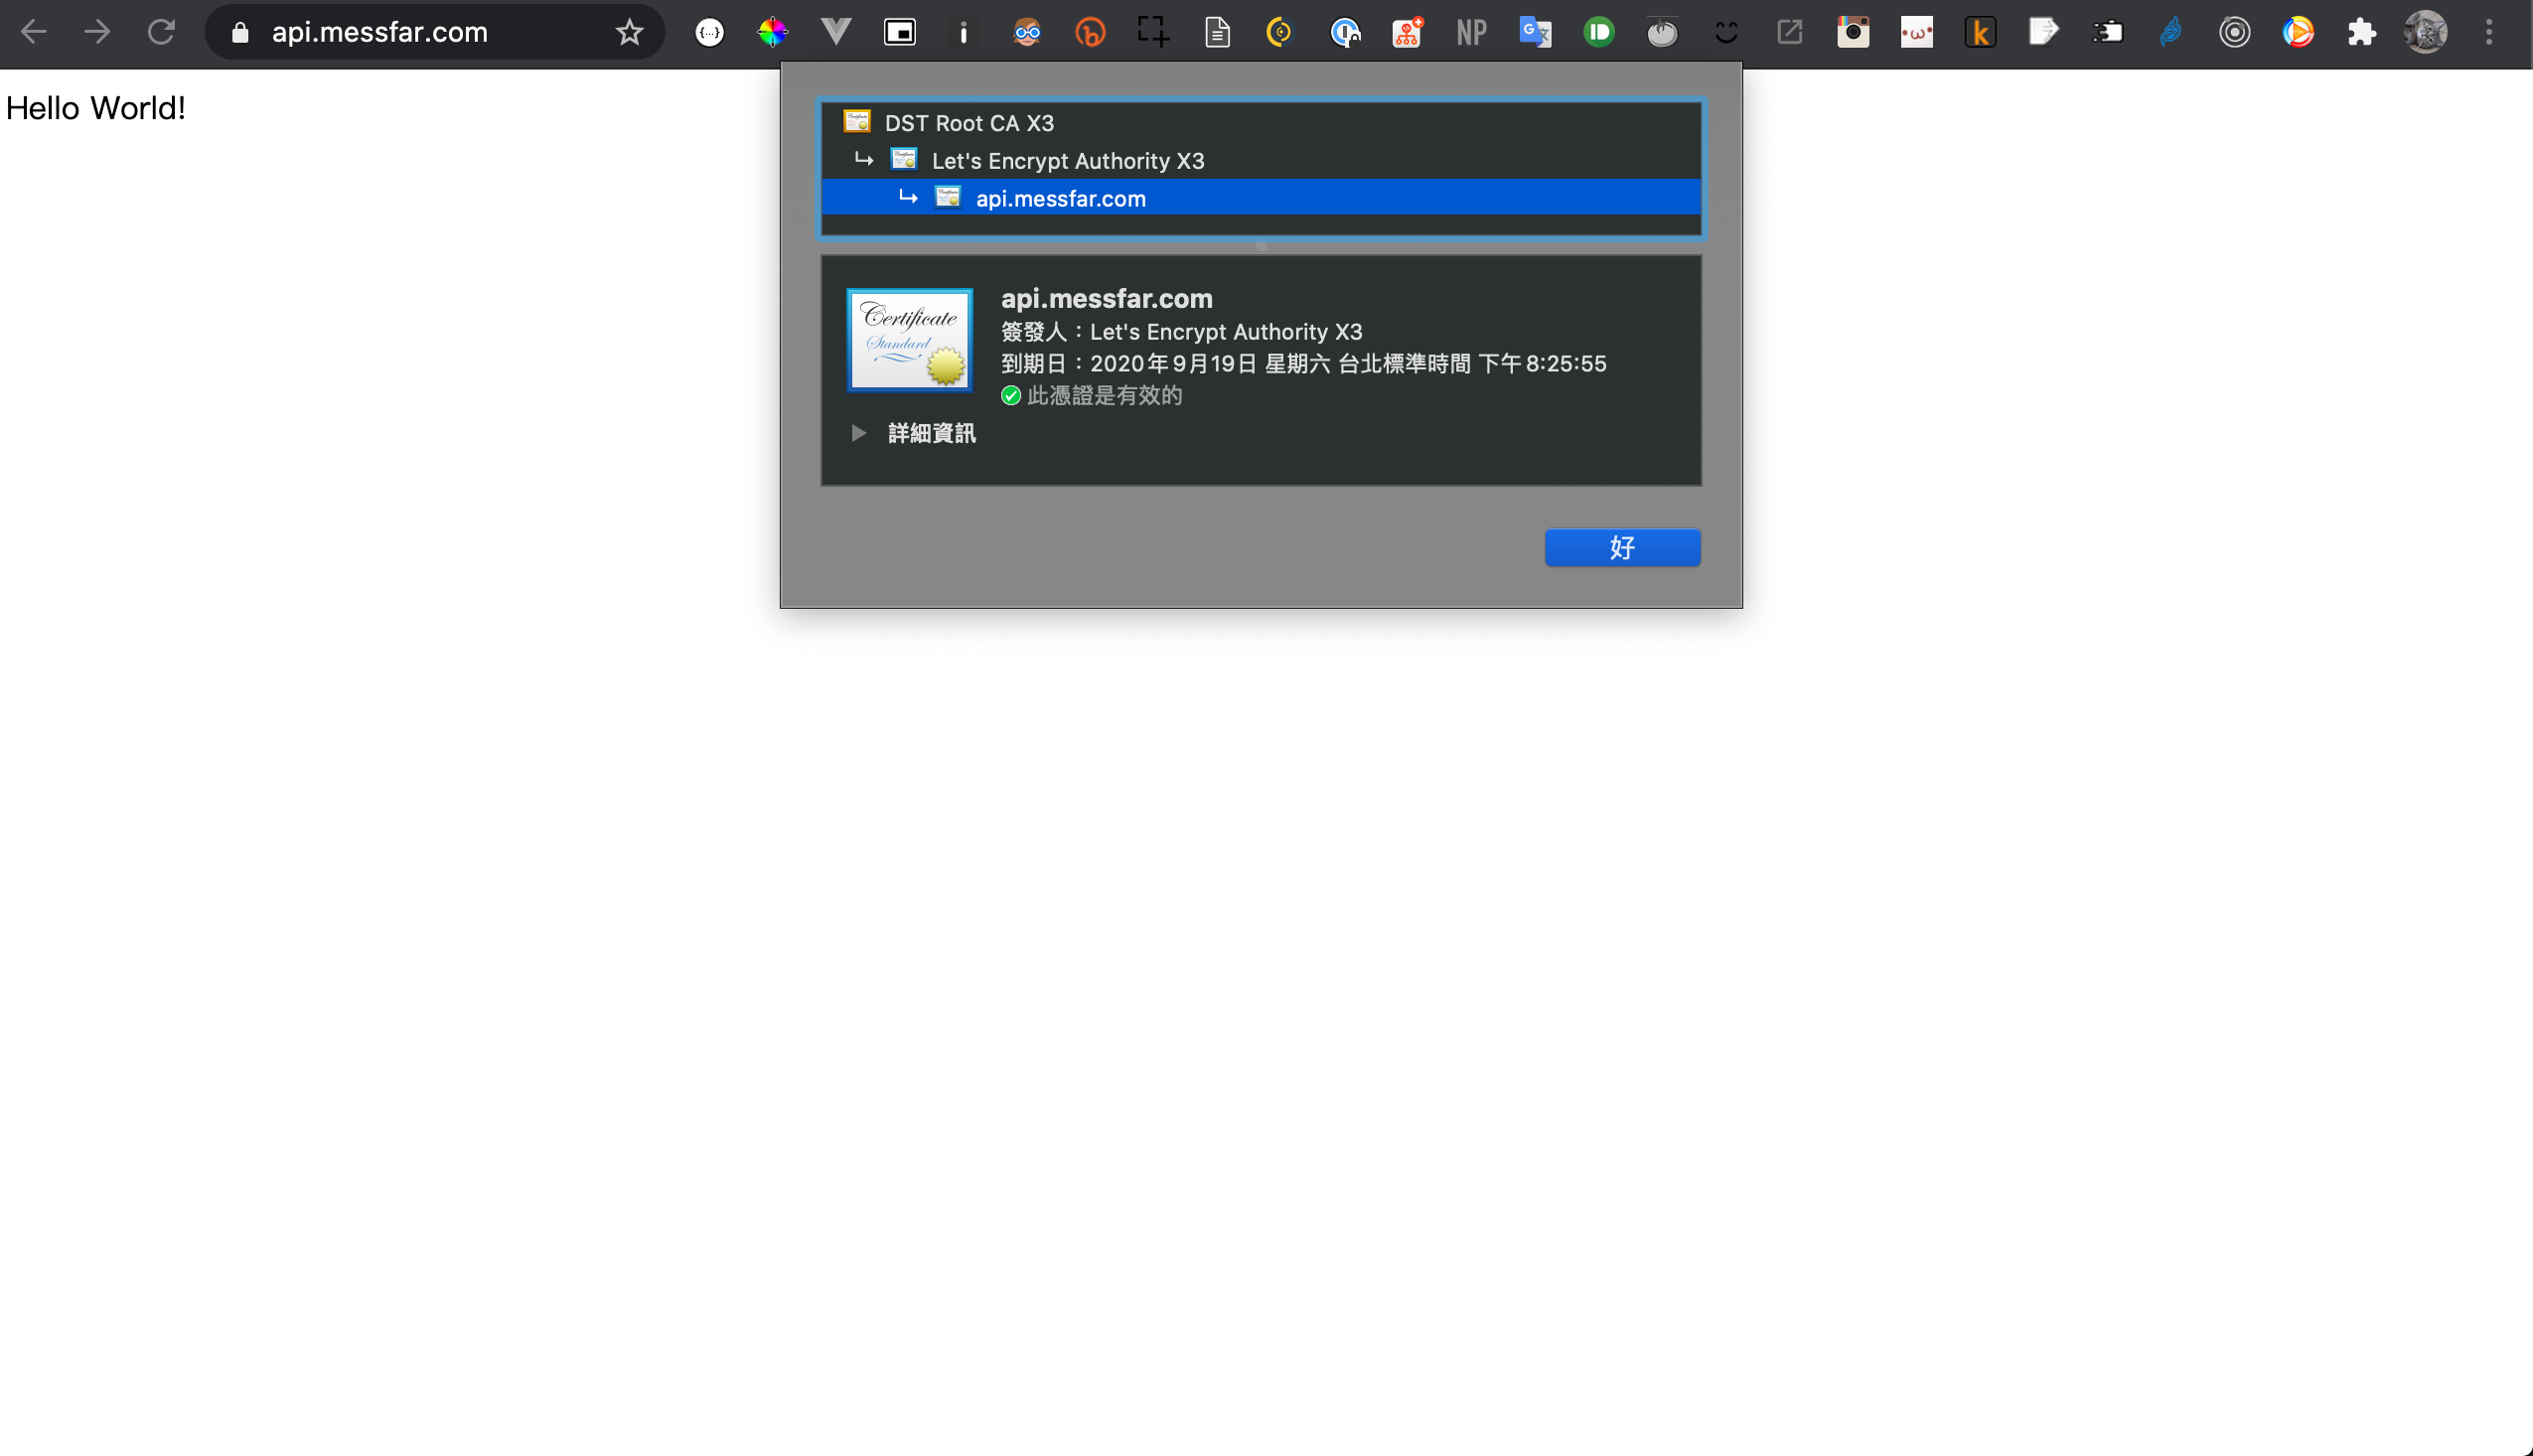Click the browser forward arrow
2533x1456 pixels.
pyautogui.click(x=97, y=32)
